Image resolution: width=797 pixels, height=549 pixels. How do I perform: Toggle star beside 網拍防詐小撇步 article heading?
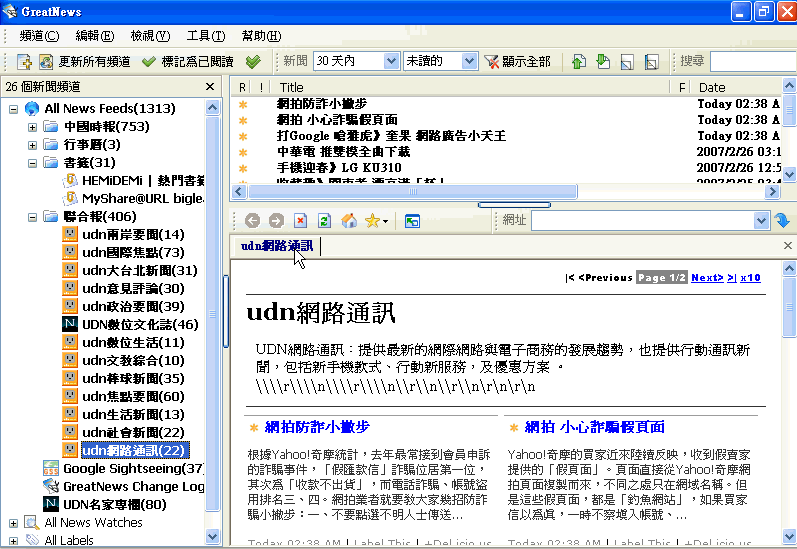pos(254,428)
